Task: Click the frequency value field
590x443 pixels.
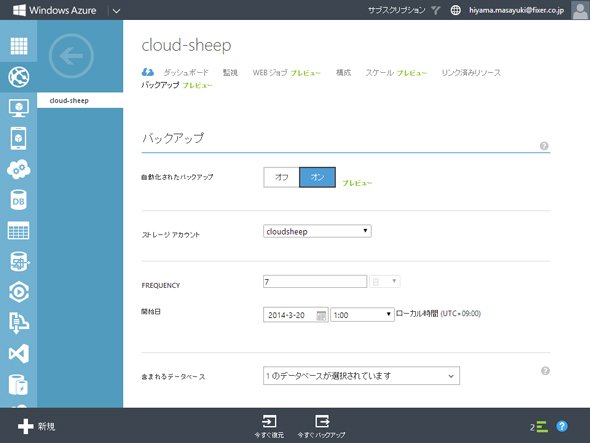Action: pos(315,282)
